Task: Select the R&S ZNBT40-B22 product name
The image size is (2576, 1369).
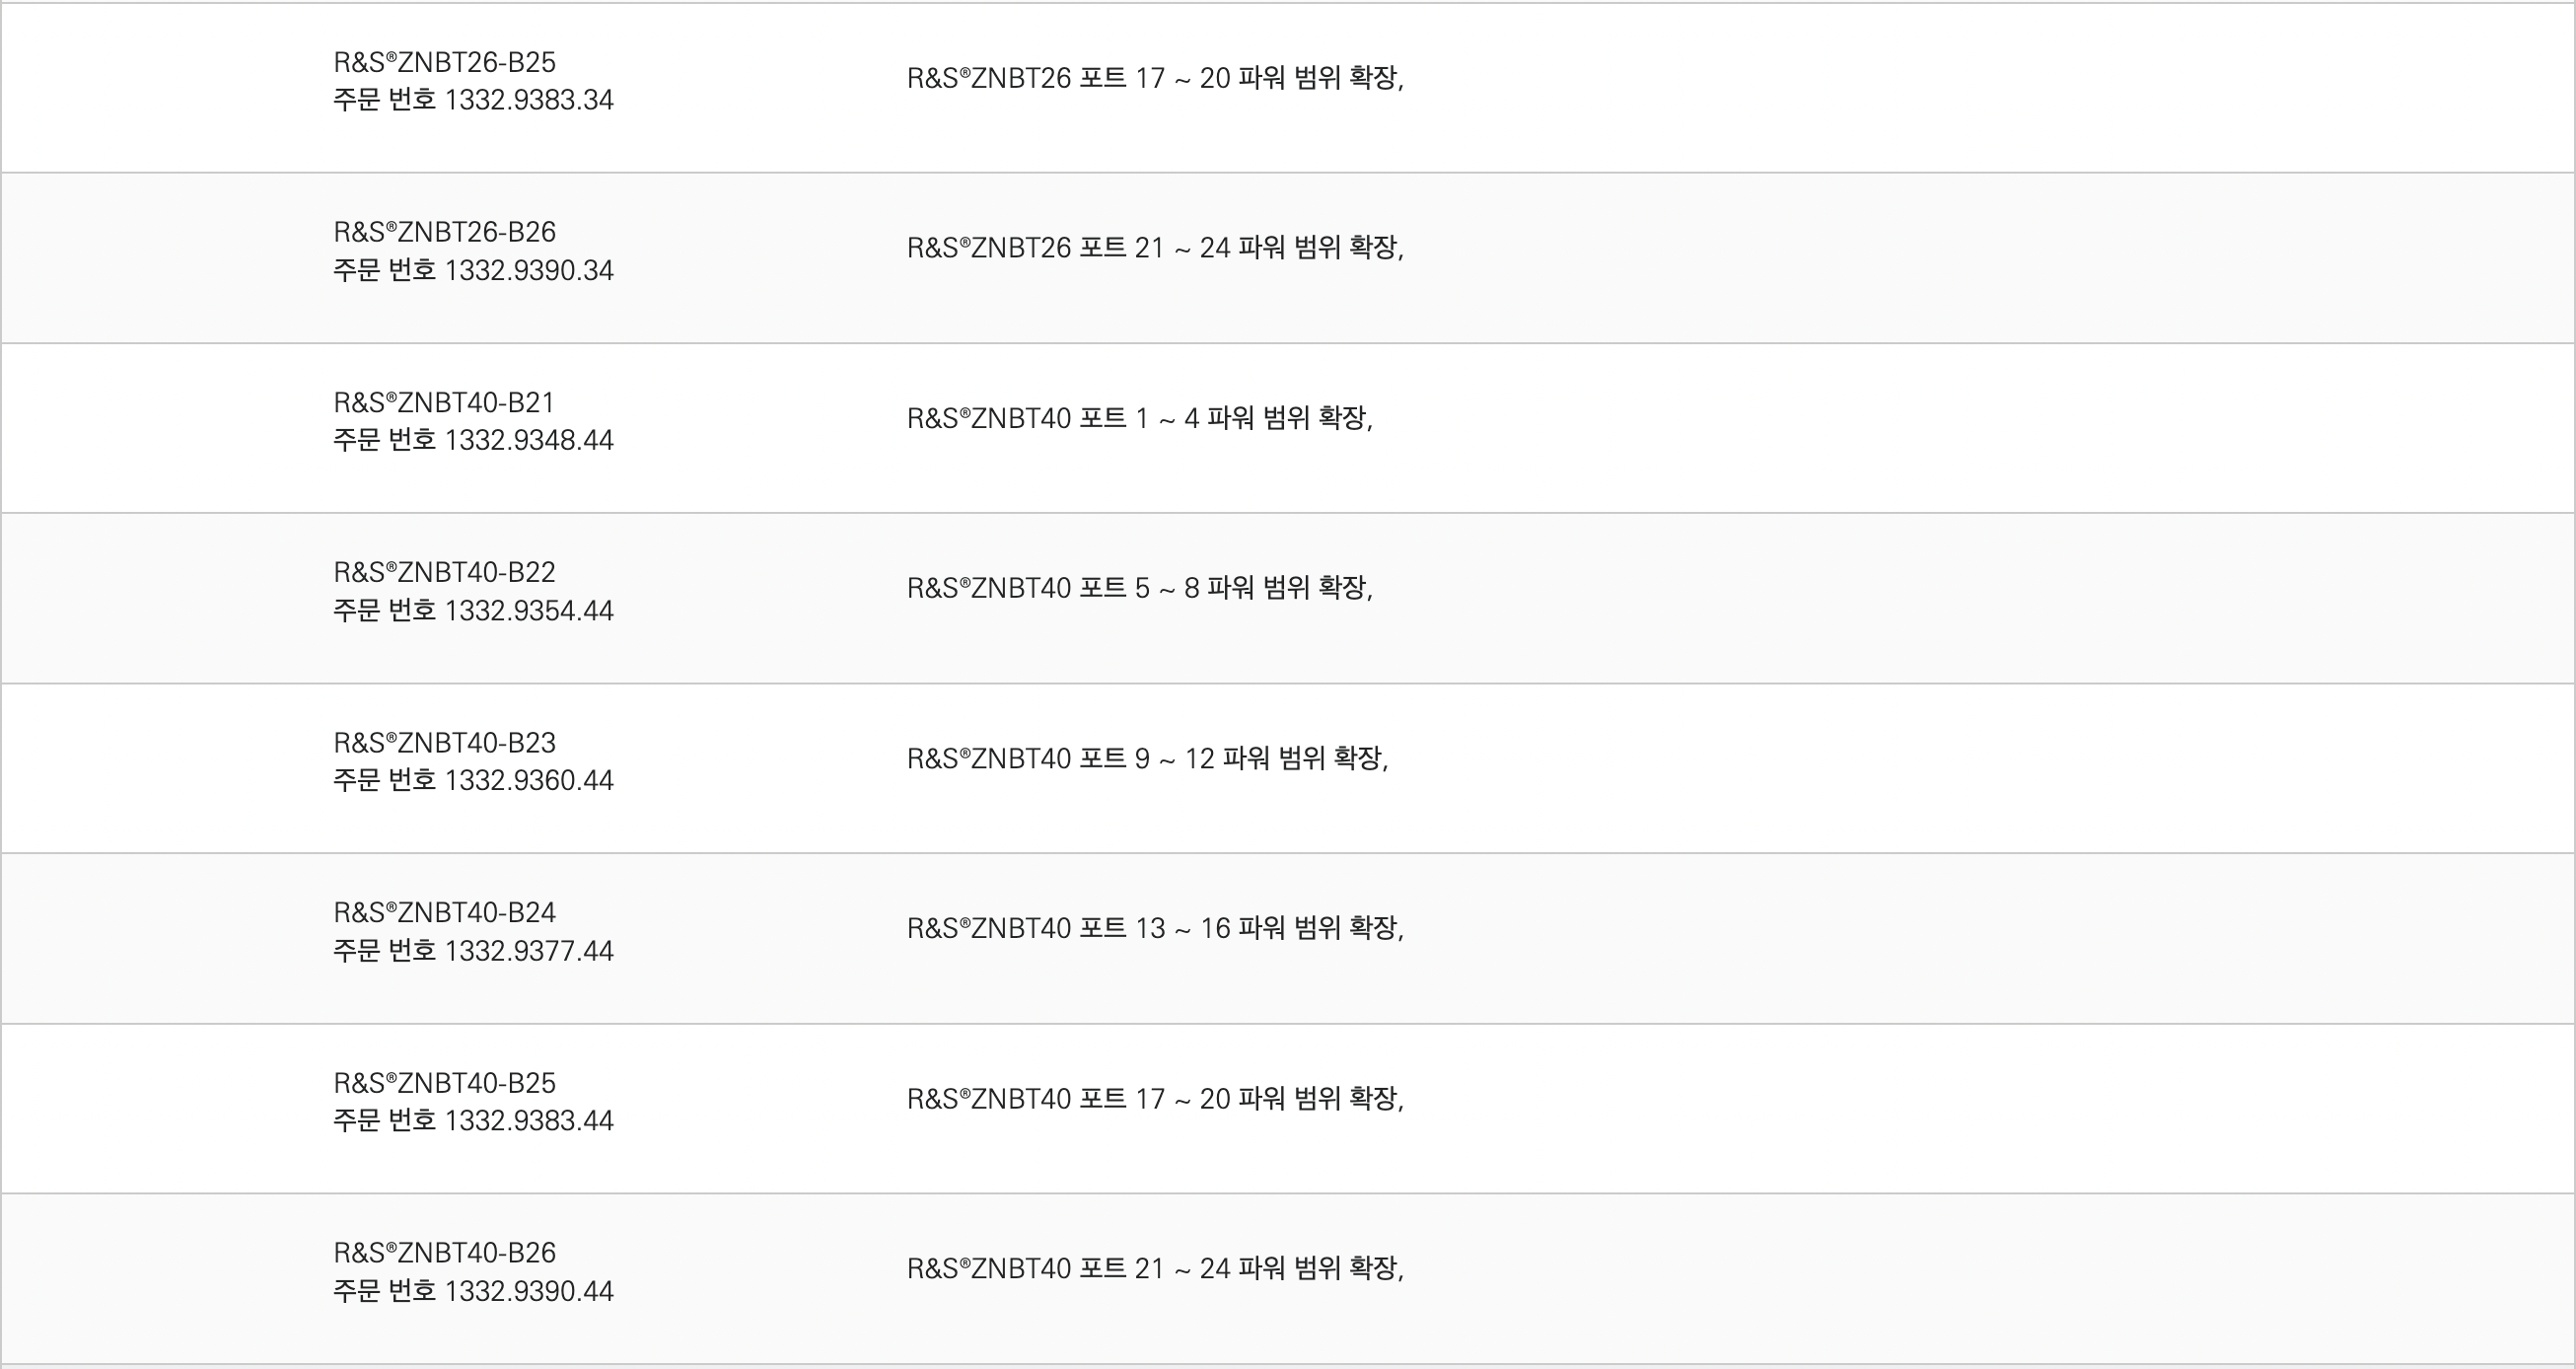Action: [444, 572]
